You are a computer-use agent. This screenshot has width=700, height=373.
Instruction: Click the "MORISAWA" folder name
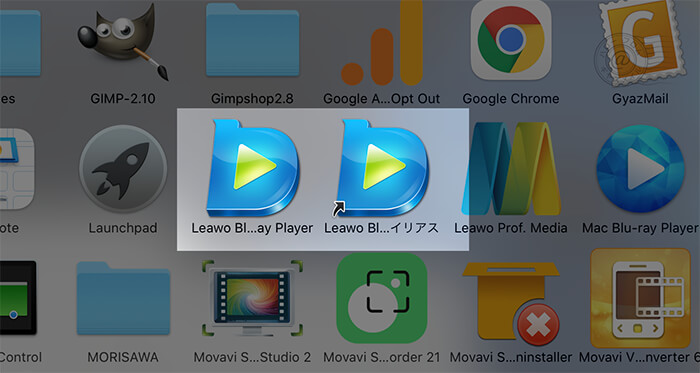pyautogui.click(x=123, y=357)
